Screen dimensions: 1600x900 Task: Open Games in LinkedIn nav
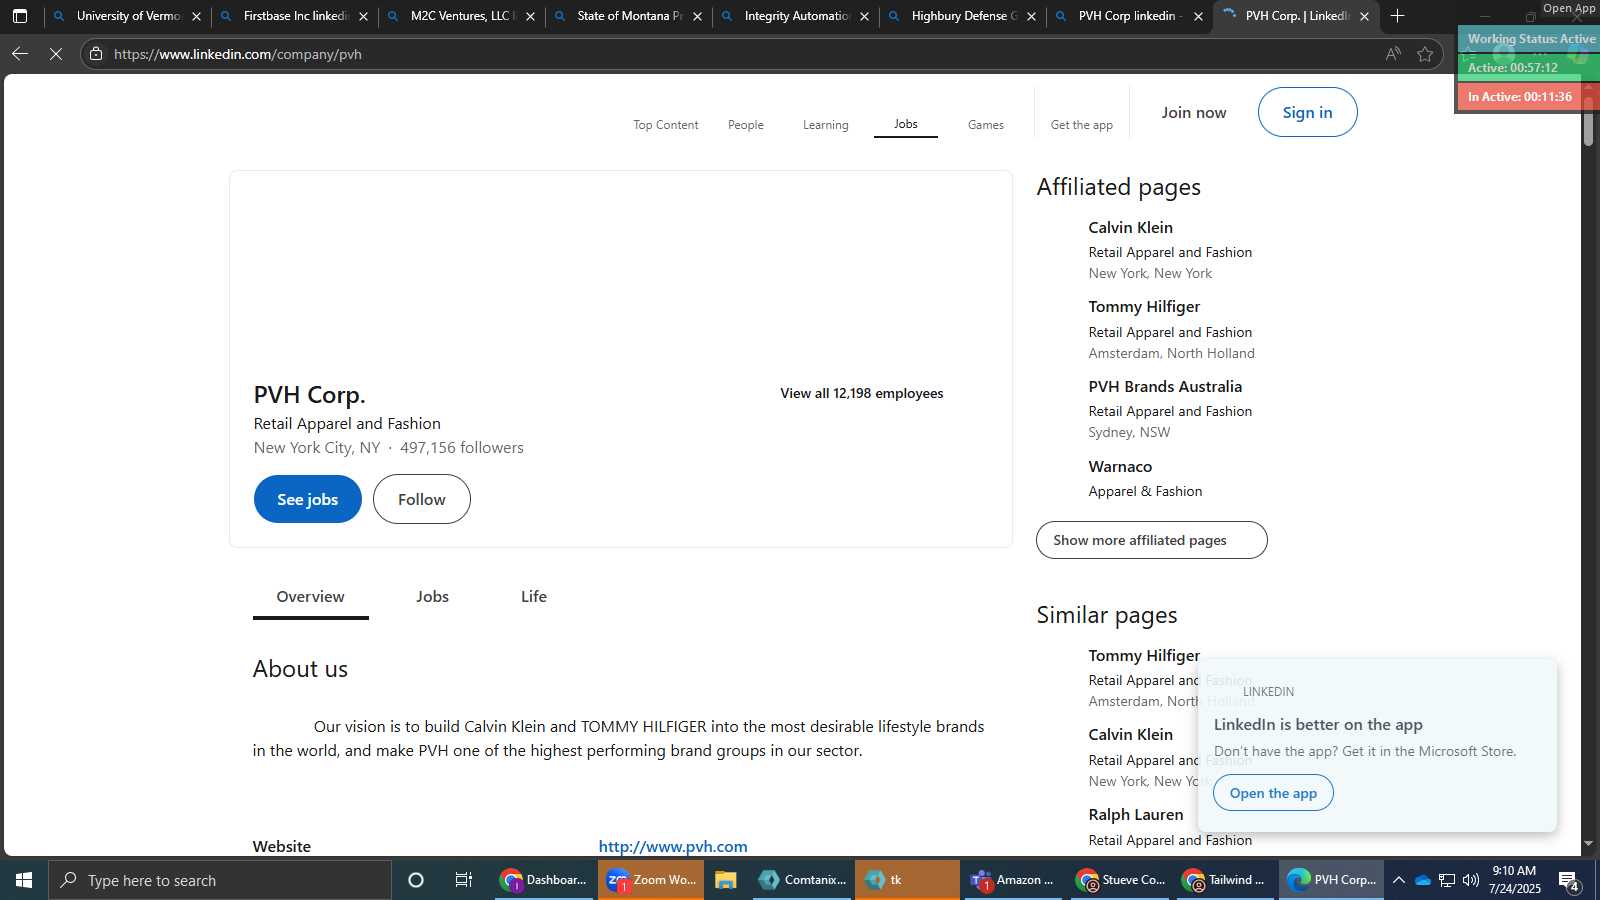pos(986,125)
